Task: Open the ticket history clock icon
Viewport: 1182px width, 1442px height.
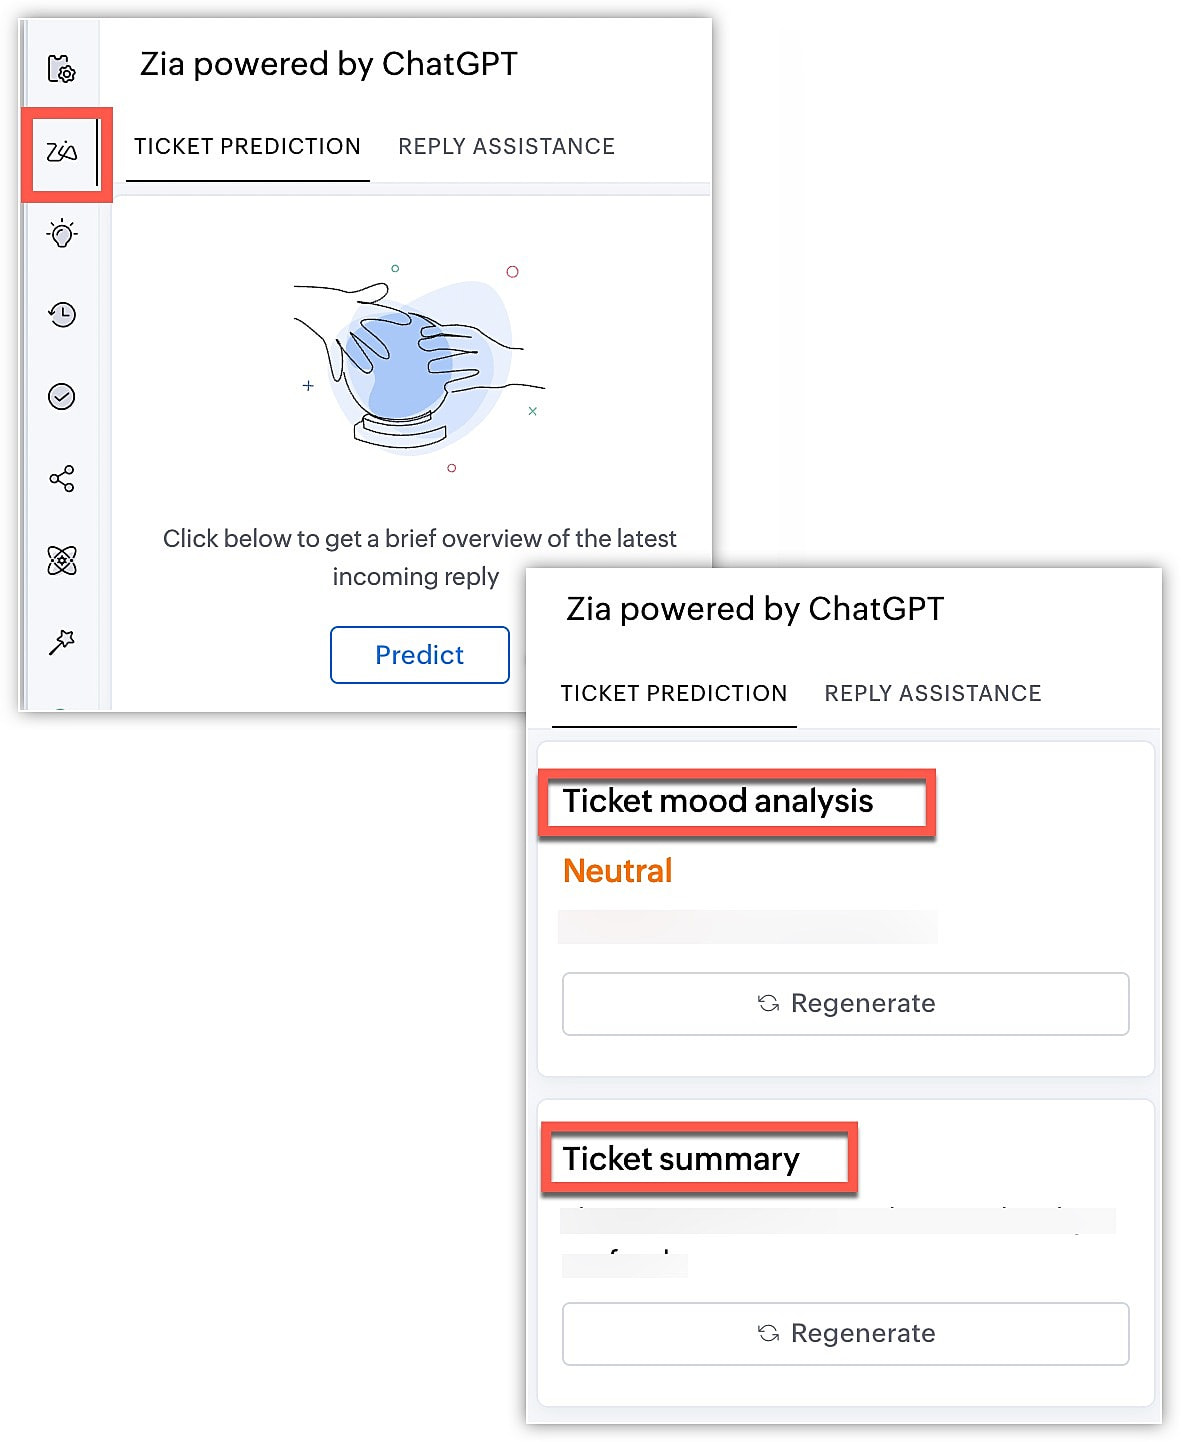Action: (x=62, y=315)
